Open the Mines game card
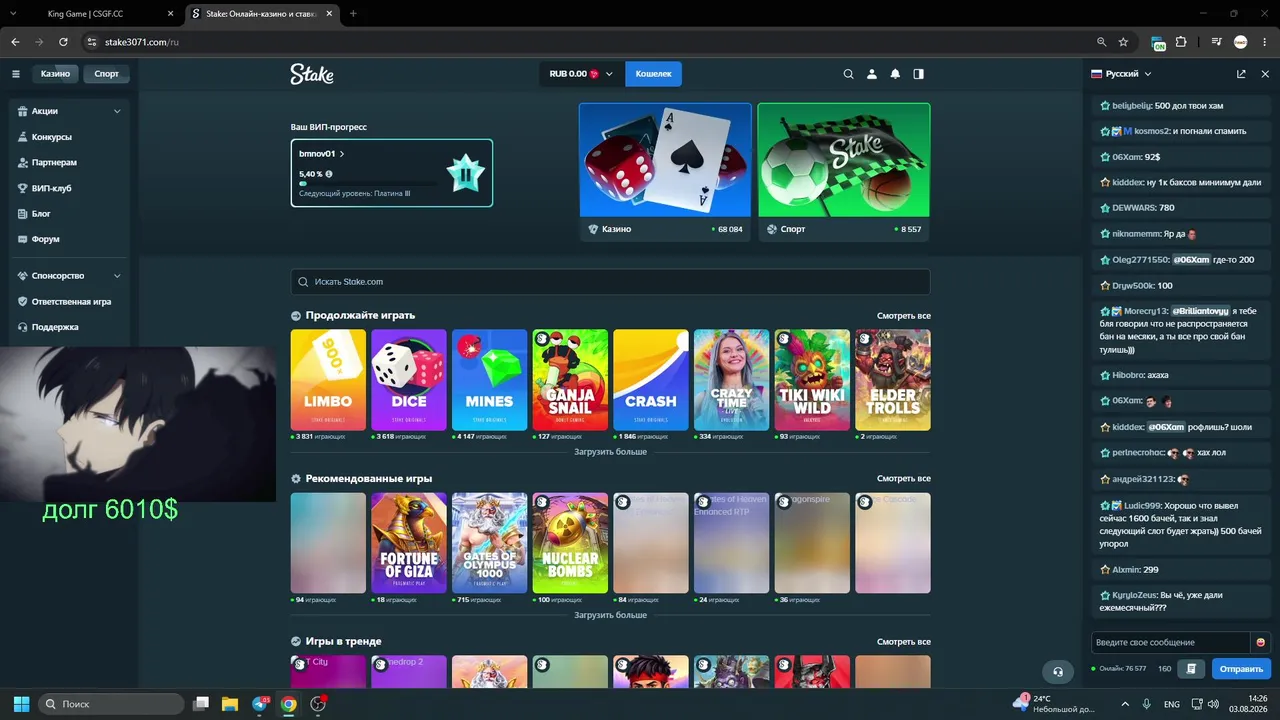1280x720 pixels. [x=489, y=380]
